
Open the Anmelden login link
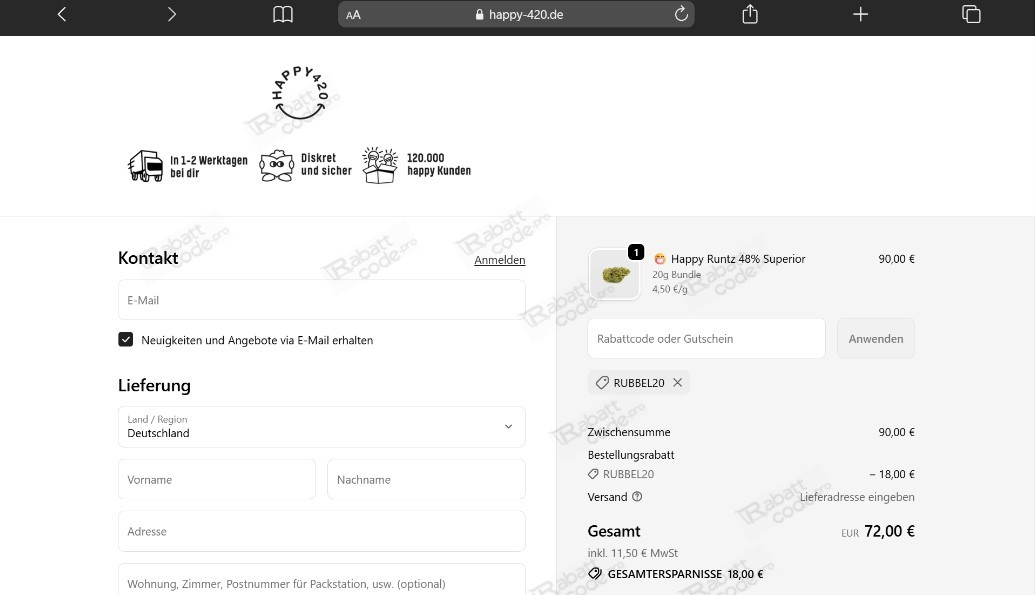500,260
